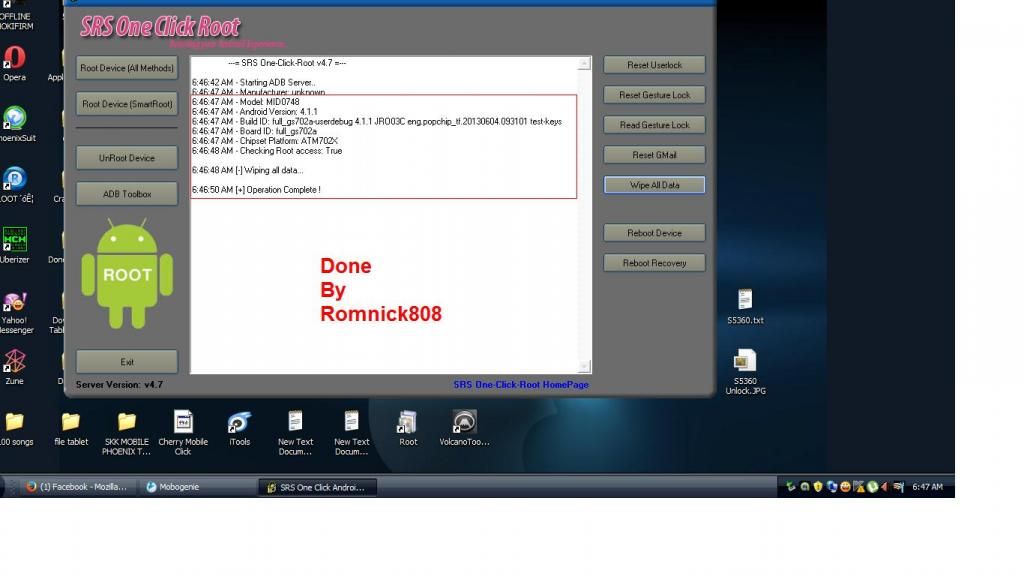The width and height of the screenshot is (1024, 575).
Task: Click the log scrollbar down arrow
Action: [584, 366]
